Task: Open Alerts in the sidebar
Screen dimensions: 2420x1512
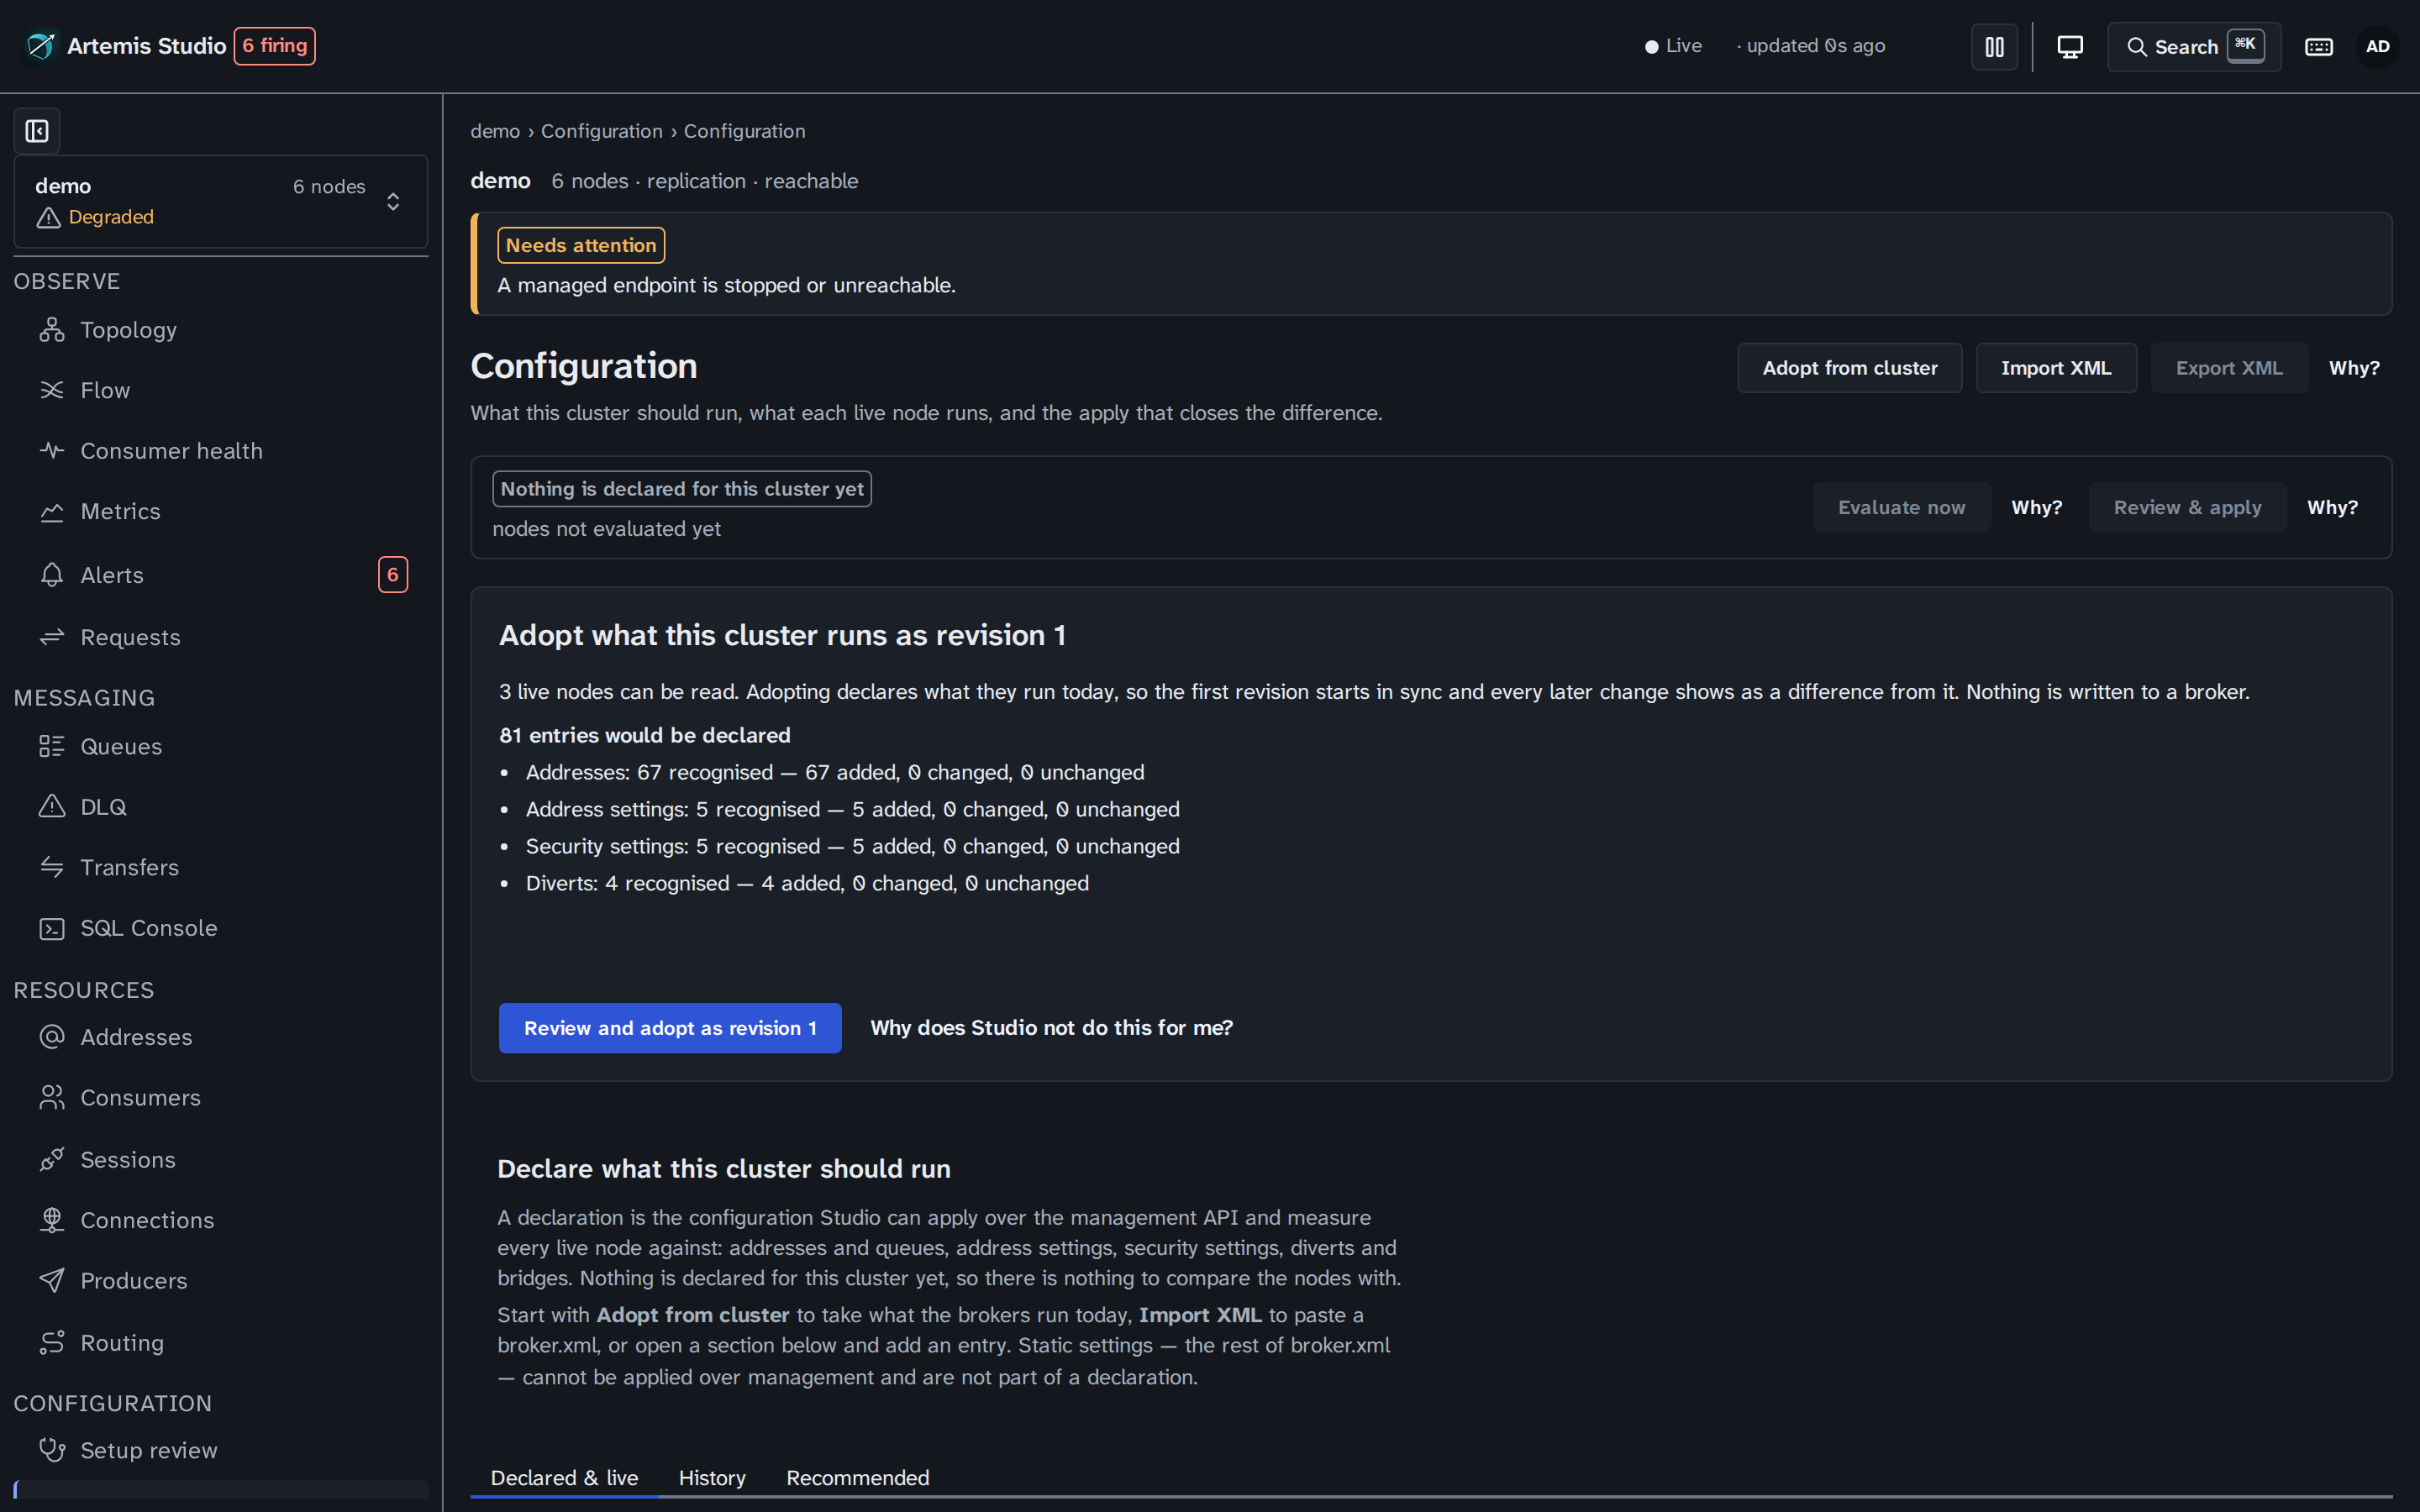Action: (x=220, y=575)
